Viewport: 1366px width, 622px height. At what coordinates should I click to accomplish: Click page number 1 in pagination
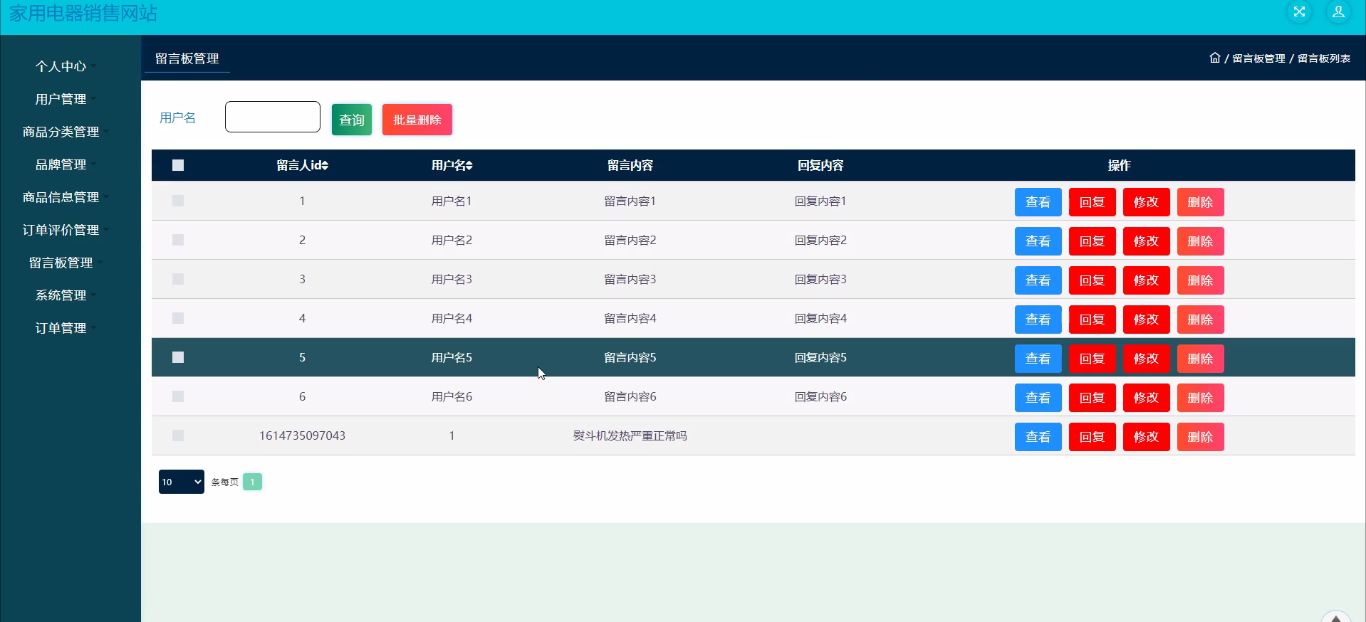tap(252, 482)
